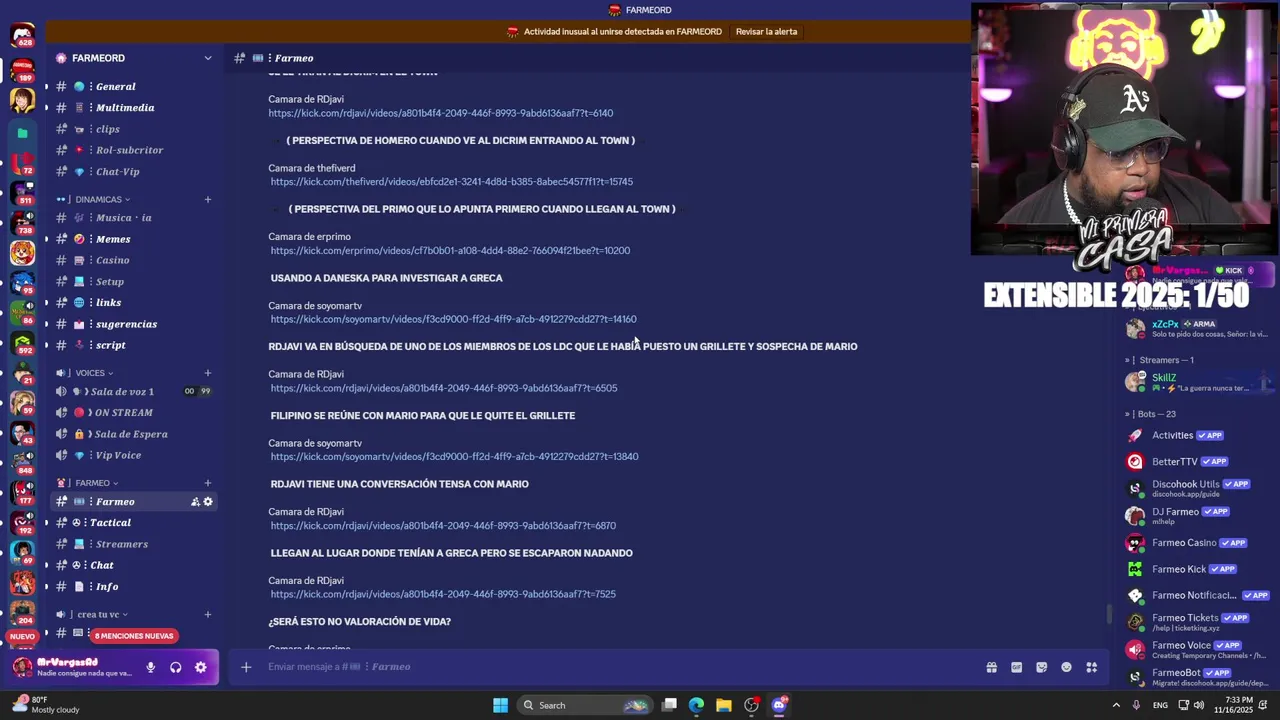Add channel to VOICES category

pyautogui.click(x=208, y=373)
